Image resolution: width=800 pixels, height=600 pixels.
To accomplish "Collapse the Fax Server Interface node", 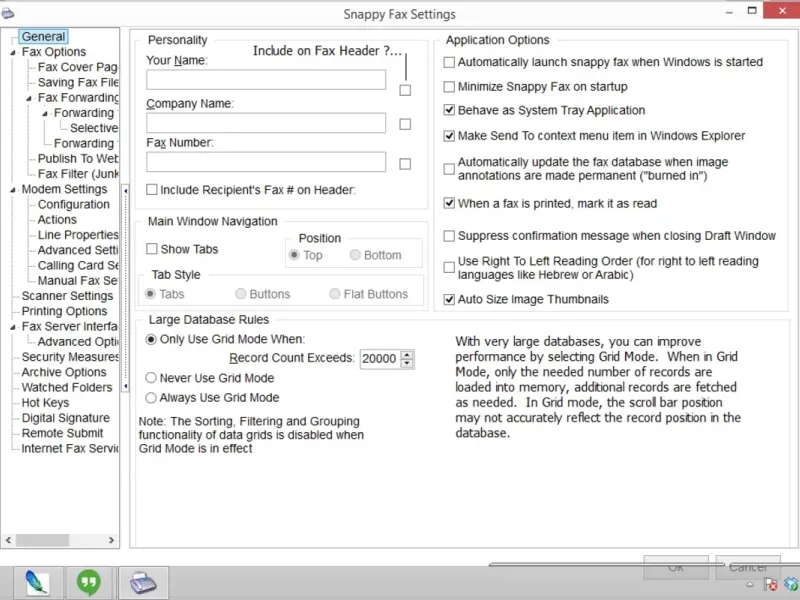I will tap(13, 327).
